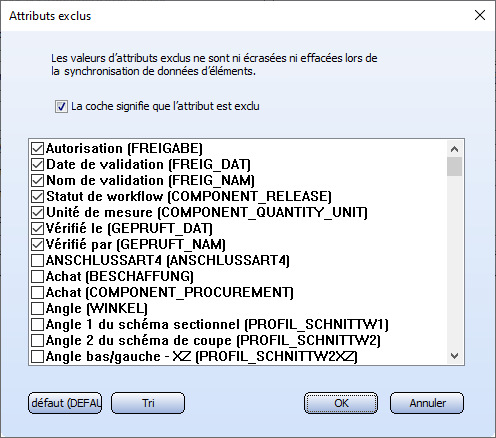Enable Achat (COMPONENT_PROCUREMENT) checkbox
The image size is (496, 438).
37,292
